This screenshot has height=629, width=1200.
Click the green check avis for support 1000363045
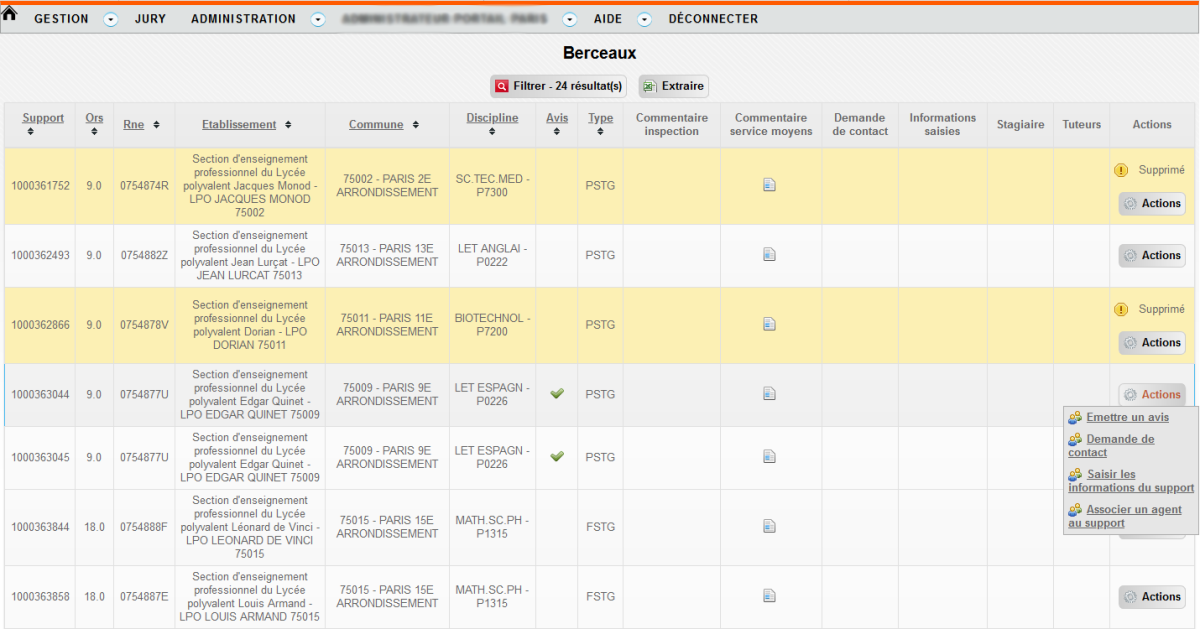[557, 457]
